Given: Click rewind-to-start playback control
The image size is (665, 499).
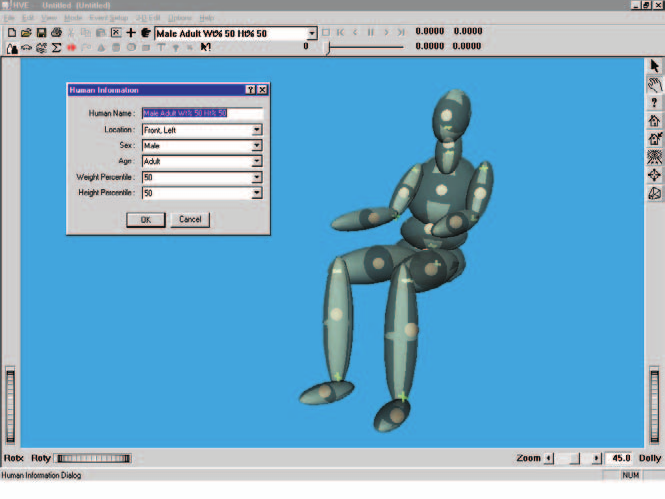Looking at the screenshot, I should click(x=340, y=32).
